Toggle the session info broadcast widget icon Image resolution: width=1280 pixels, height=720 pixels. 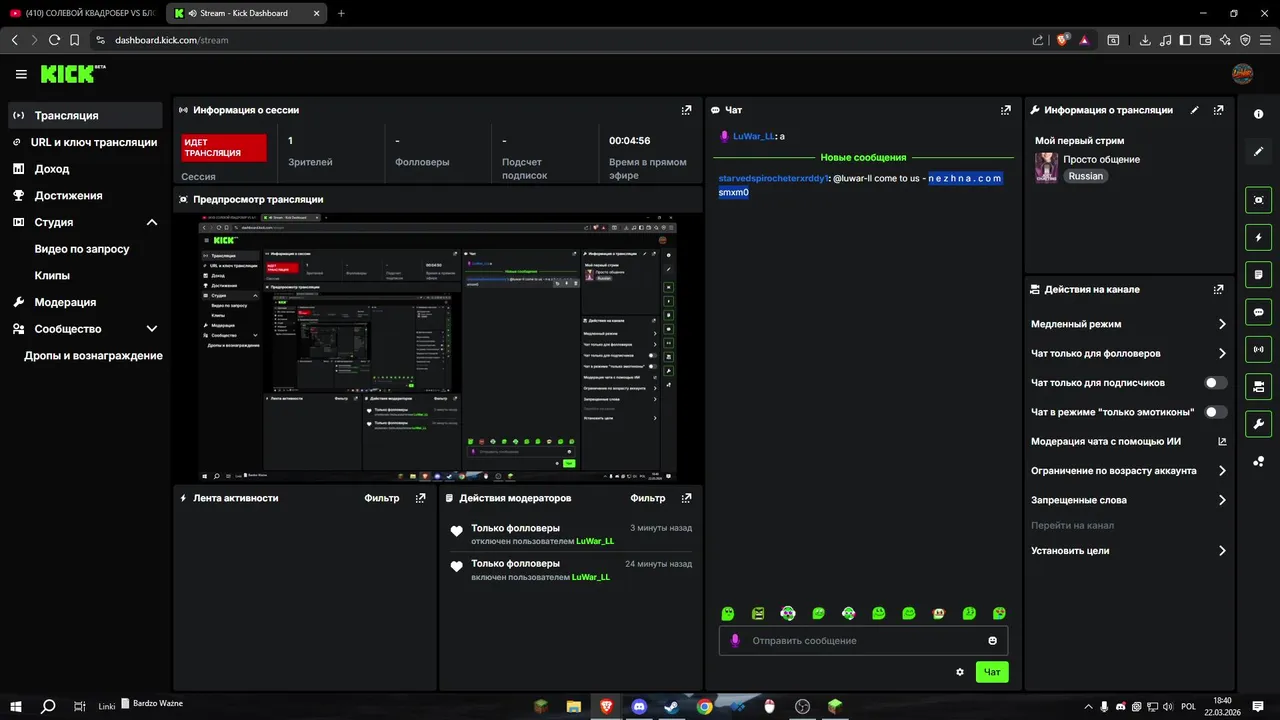(x=1258, y=349)
